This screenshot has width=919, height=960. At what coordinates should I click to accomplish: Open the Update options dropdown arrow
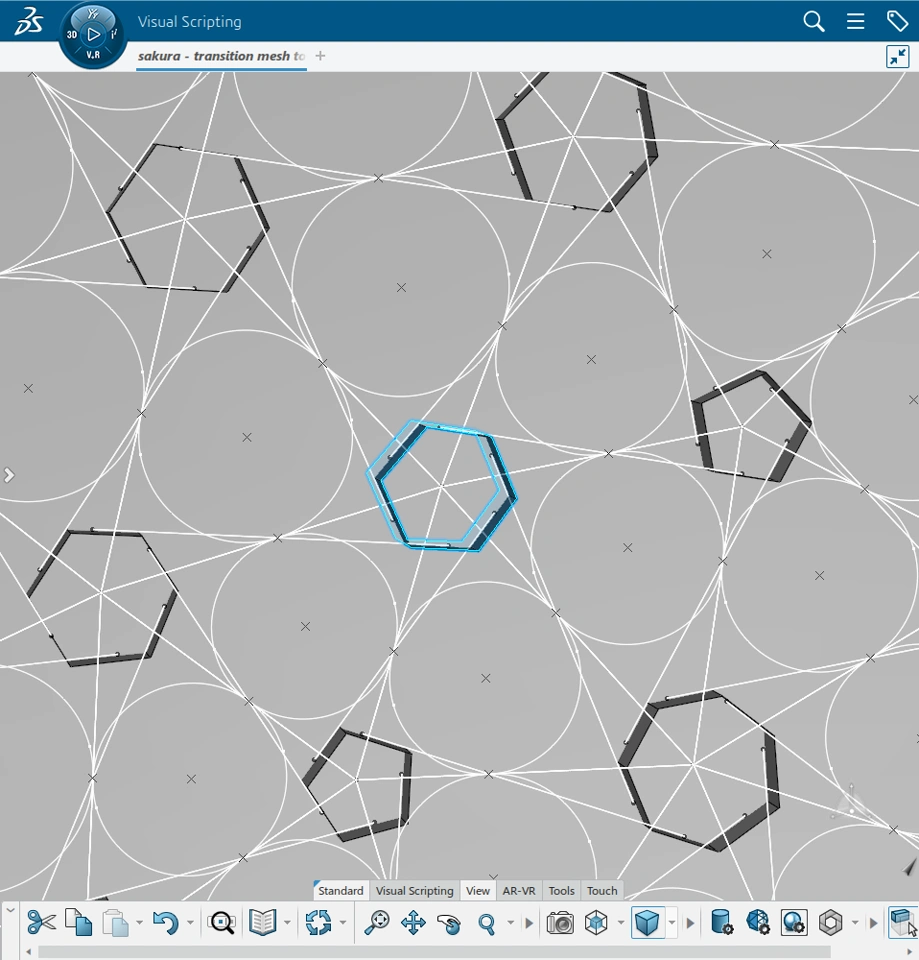(343, 923)
